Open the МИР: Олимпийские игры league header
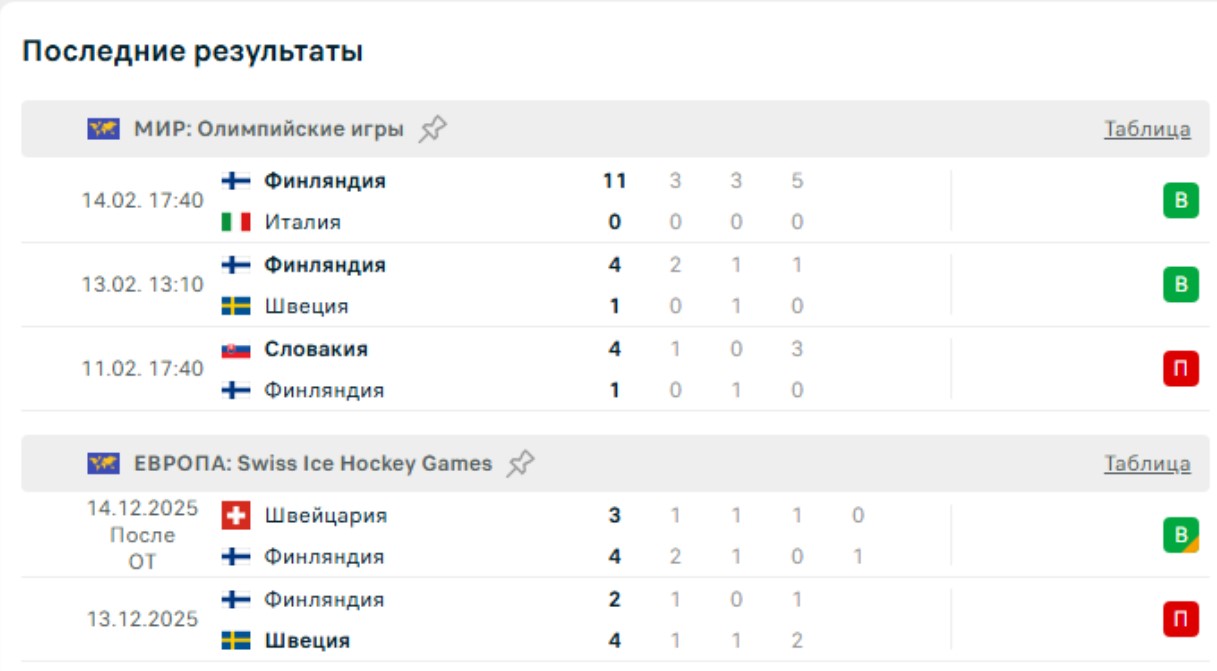1217x671 pixels. pos(269,129)
